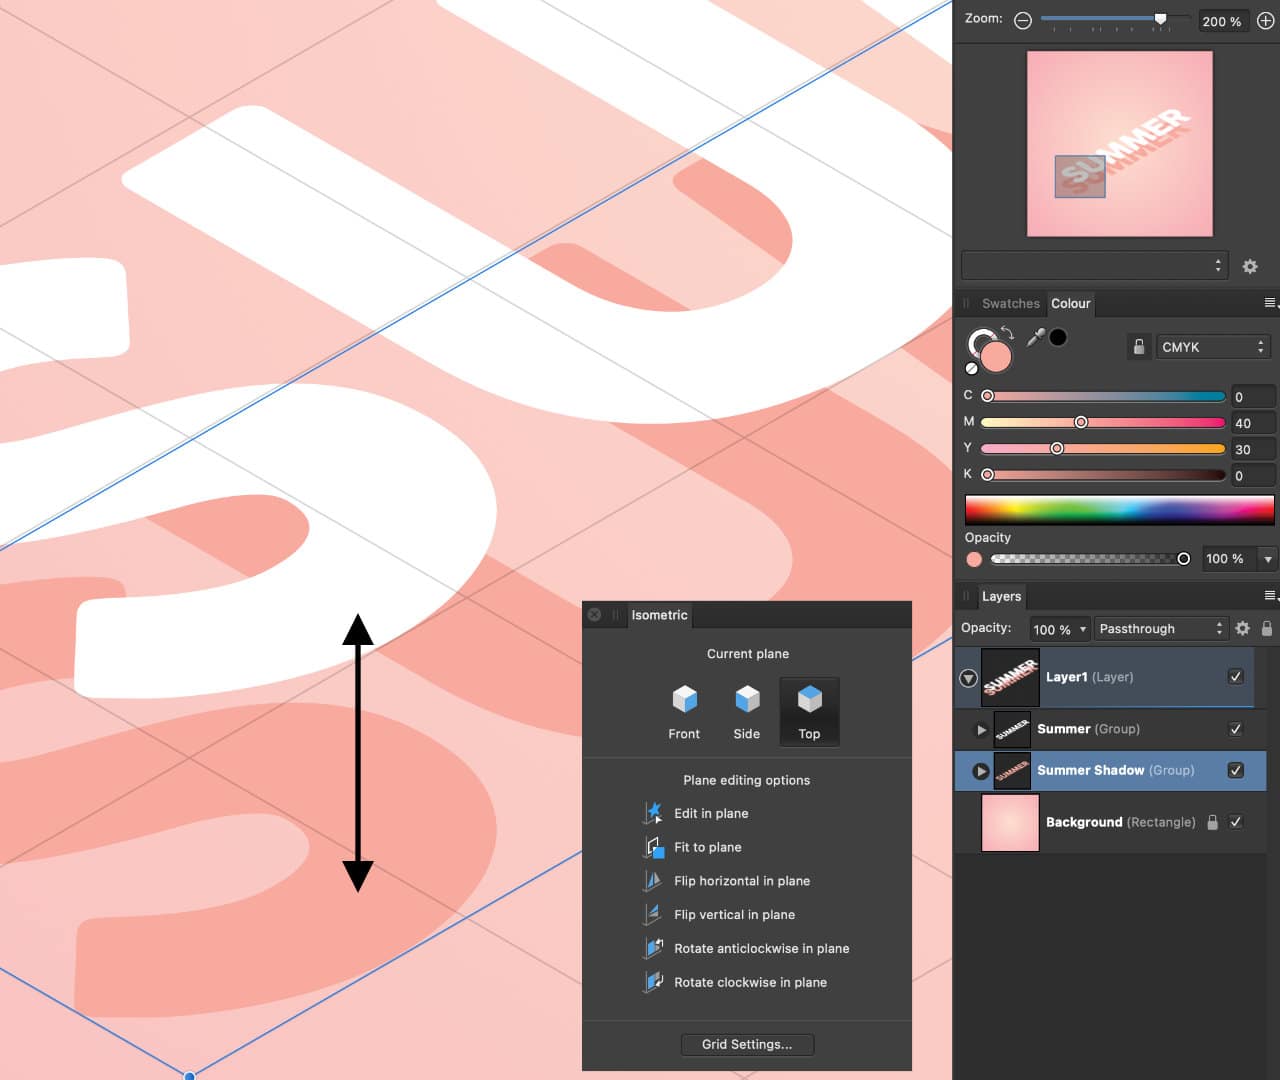1280x1080 pixels.
Task: Click the Fit to plane icon
Action: click(655, 847)
